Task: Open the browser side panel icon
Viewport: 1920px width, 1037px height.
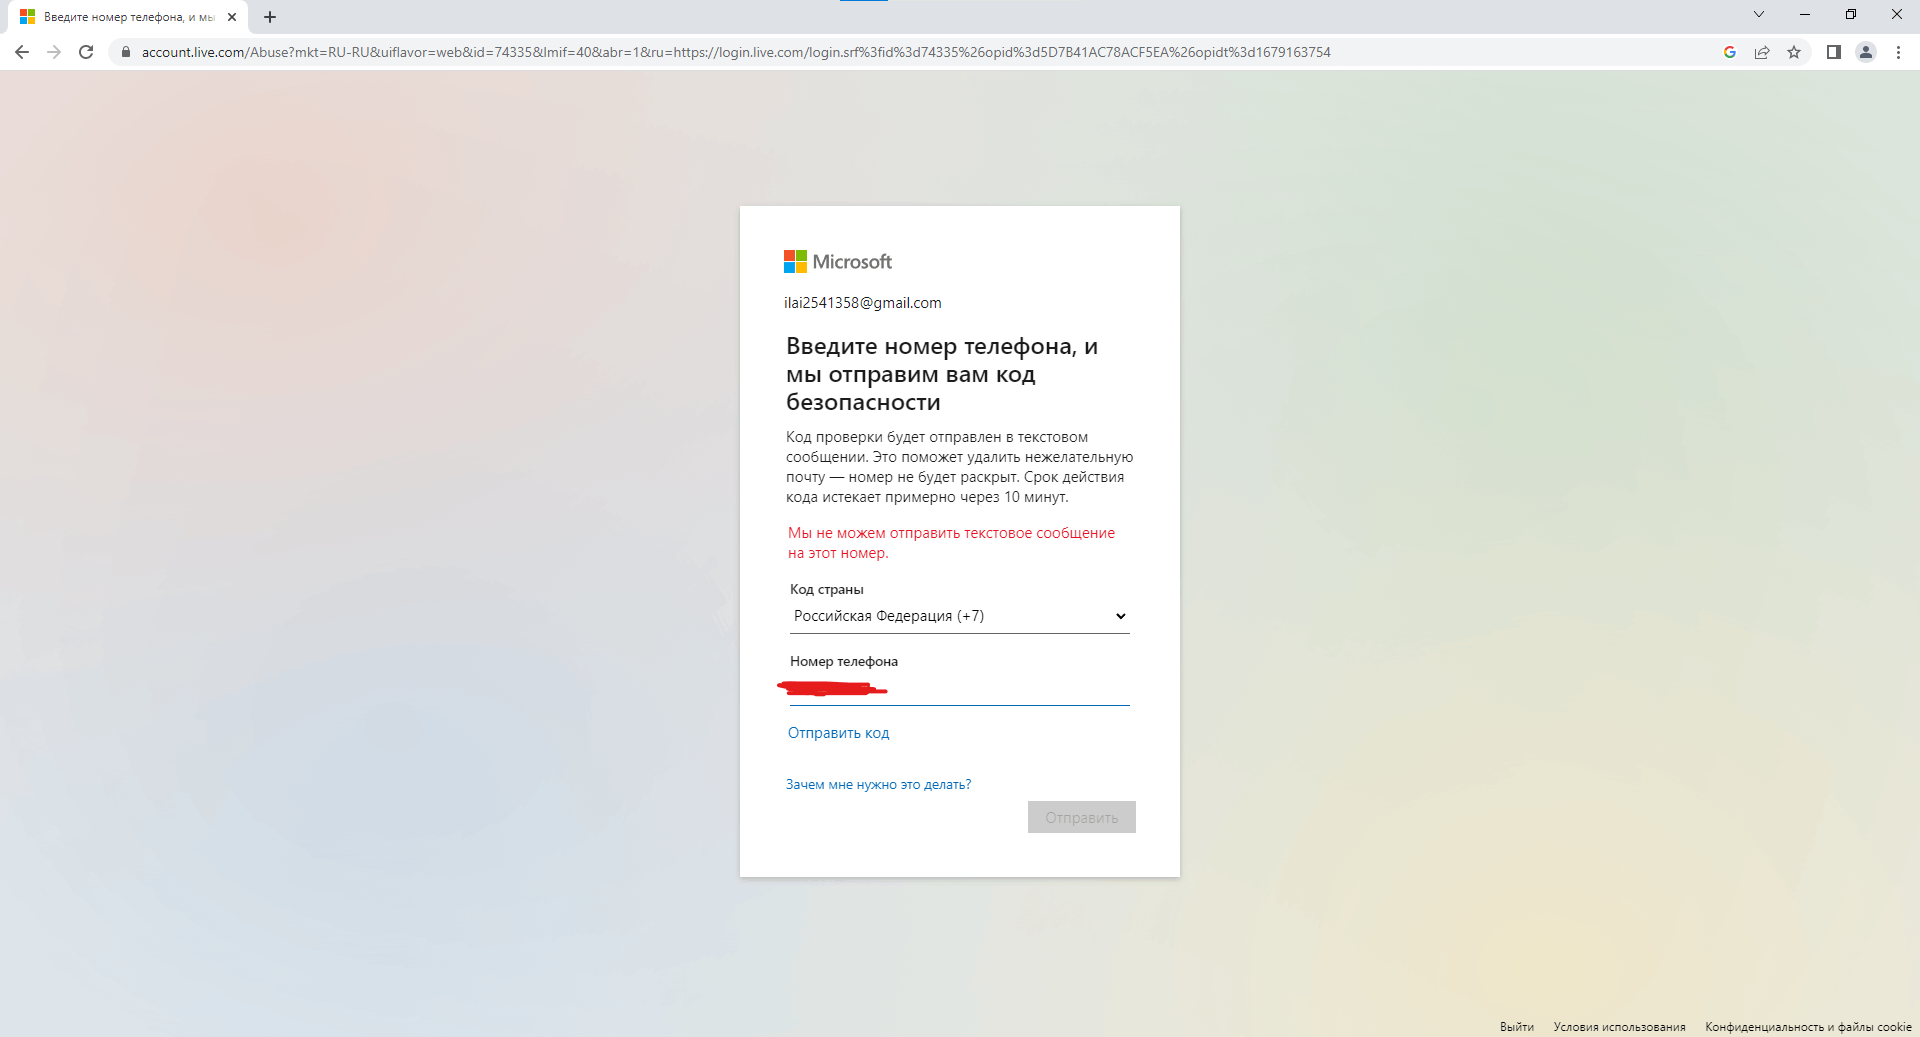Action: 1834,52
